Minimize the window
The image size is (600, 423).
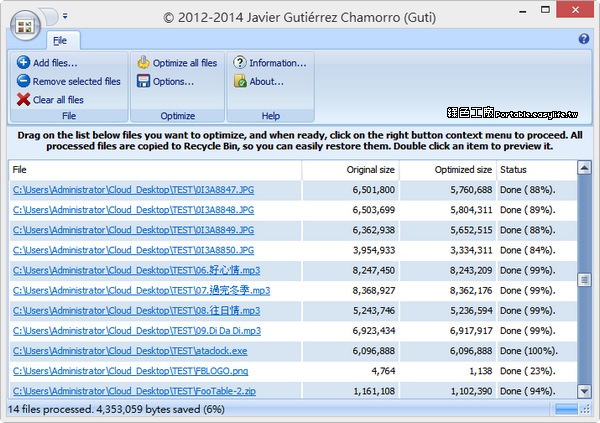point(522,11)
